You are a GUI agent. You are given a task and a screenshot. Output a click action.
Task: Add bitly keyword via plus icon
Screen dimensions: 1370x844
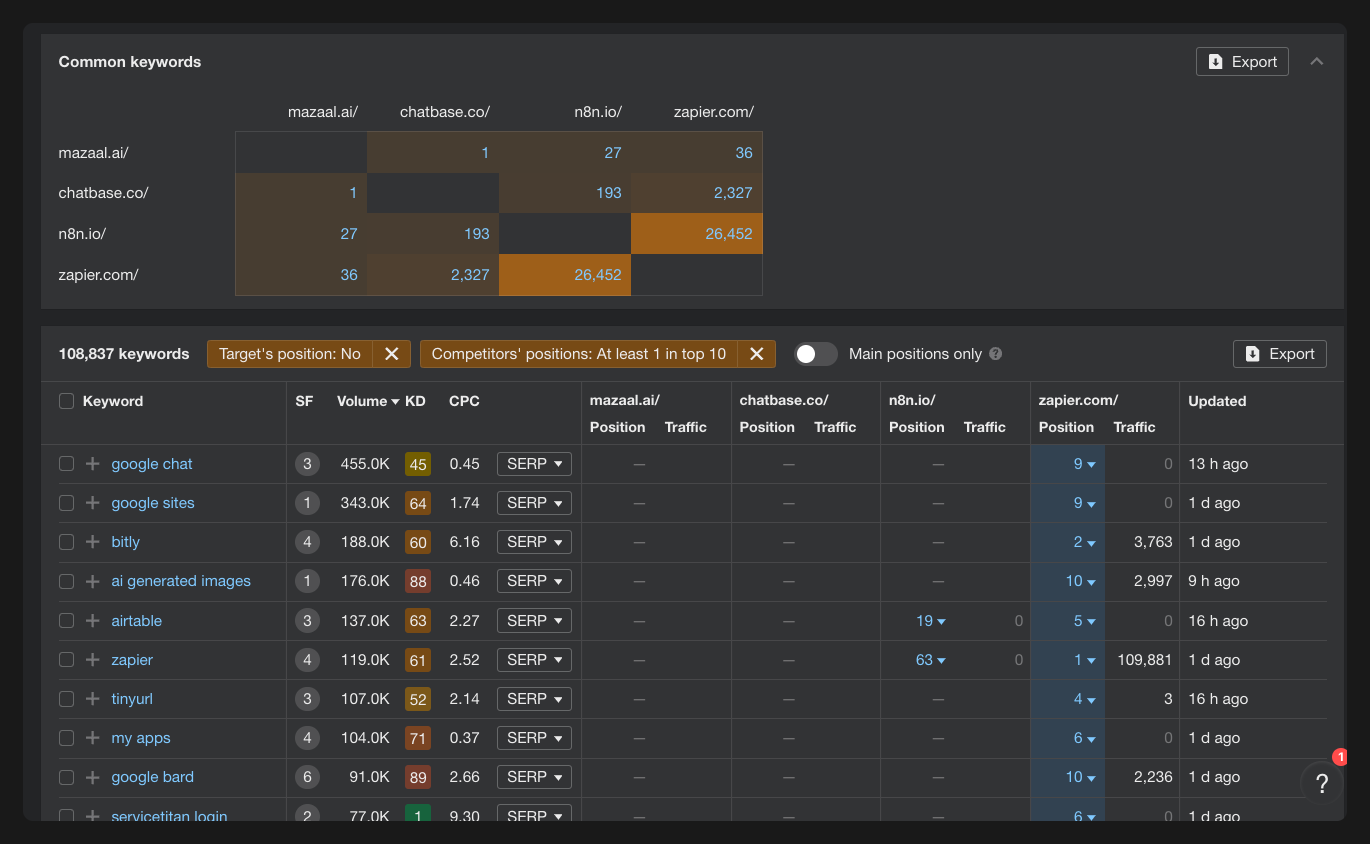(x=93, y=542)
